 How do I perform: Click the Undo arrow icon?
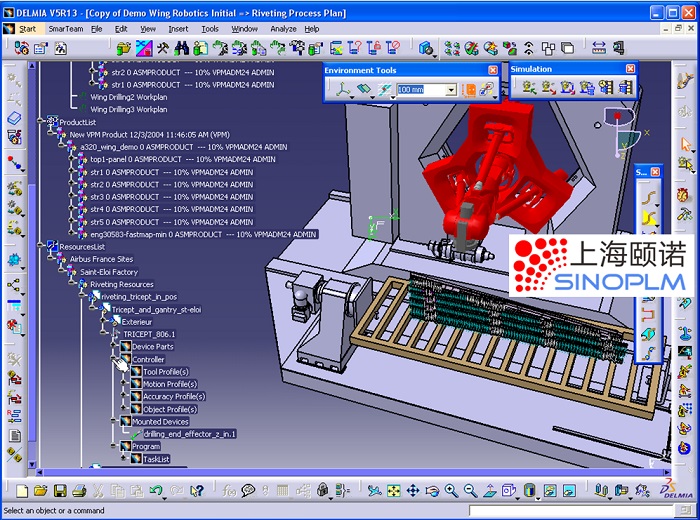click(x=155, y=491)
